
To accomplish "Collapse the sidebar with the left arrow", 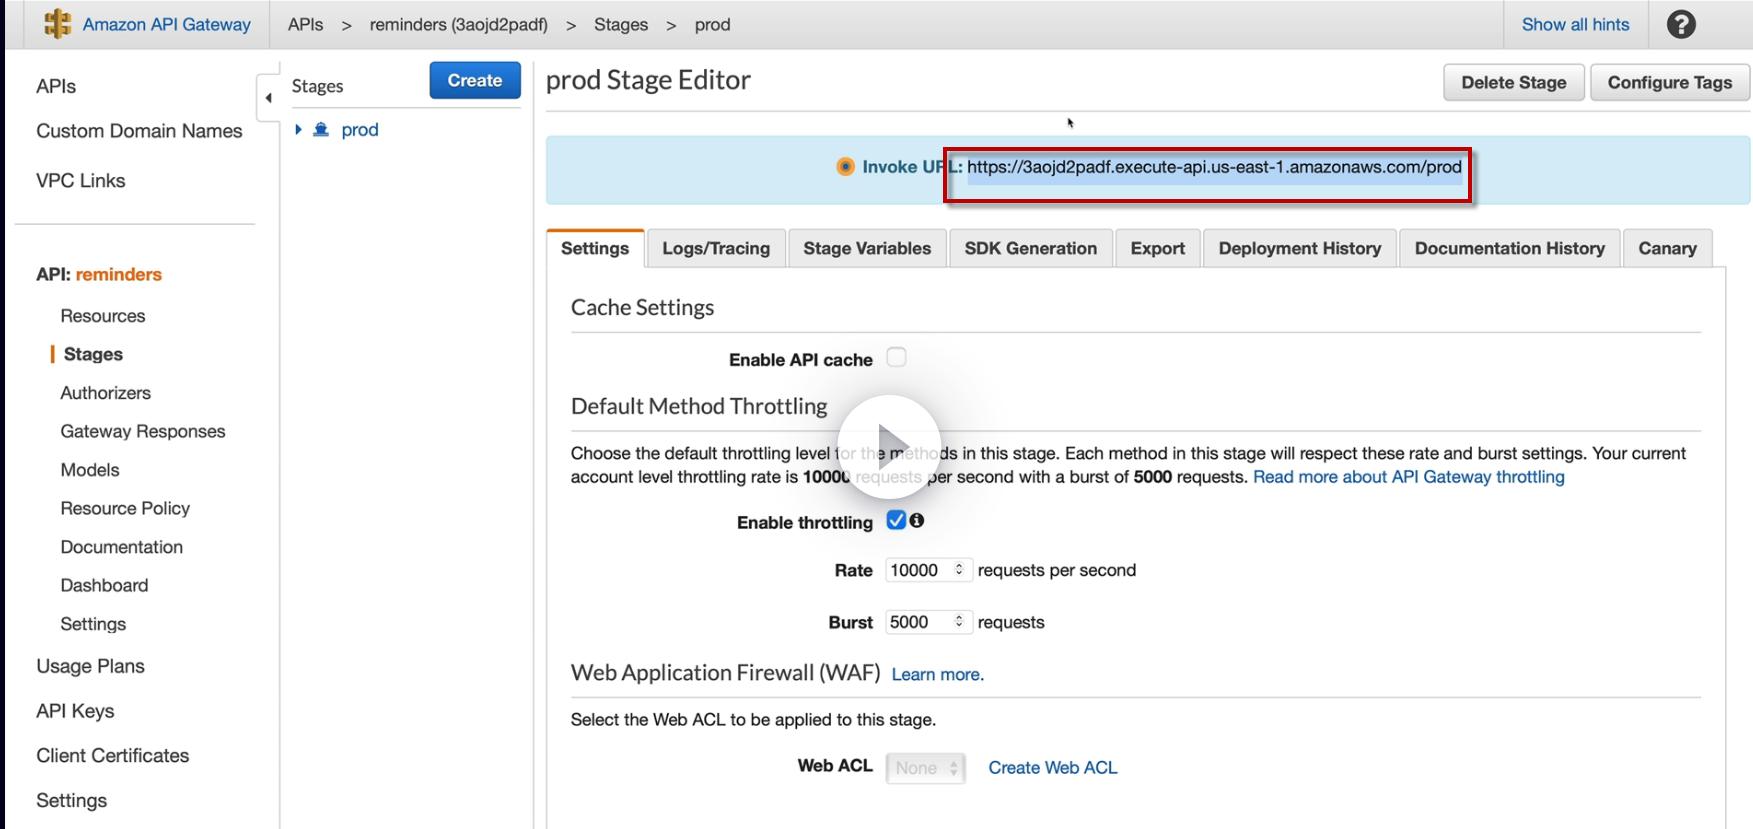I will (268, 98).
